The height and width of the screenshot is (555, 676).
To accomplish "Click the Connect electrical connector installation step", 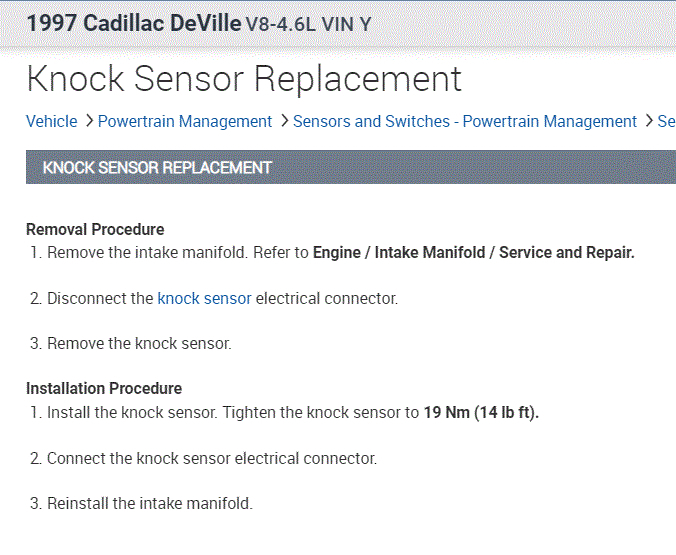I will pos(211,458).
